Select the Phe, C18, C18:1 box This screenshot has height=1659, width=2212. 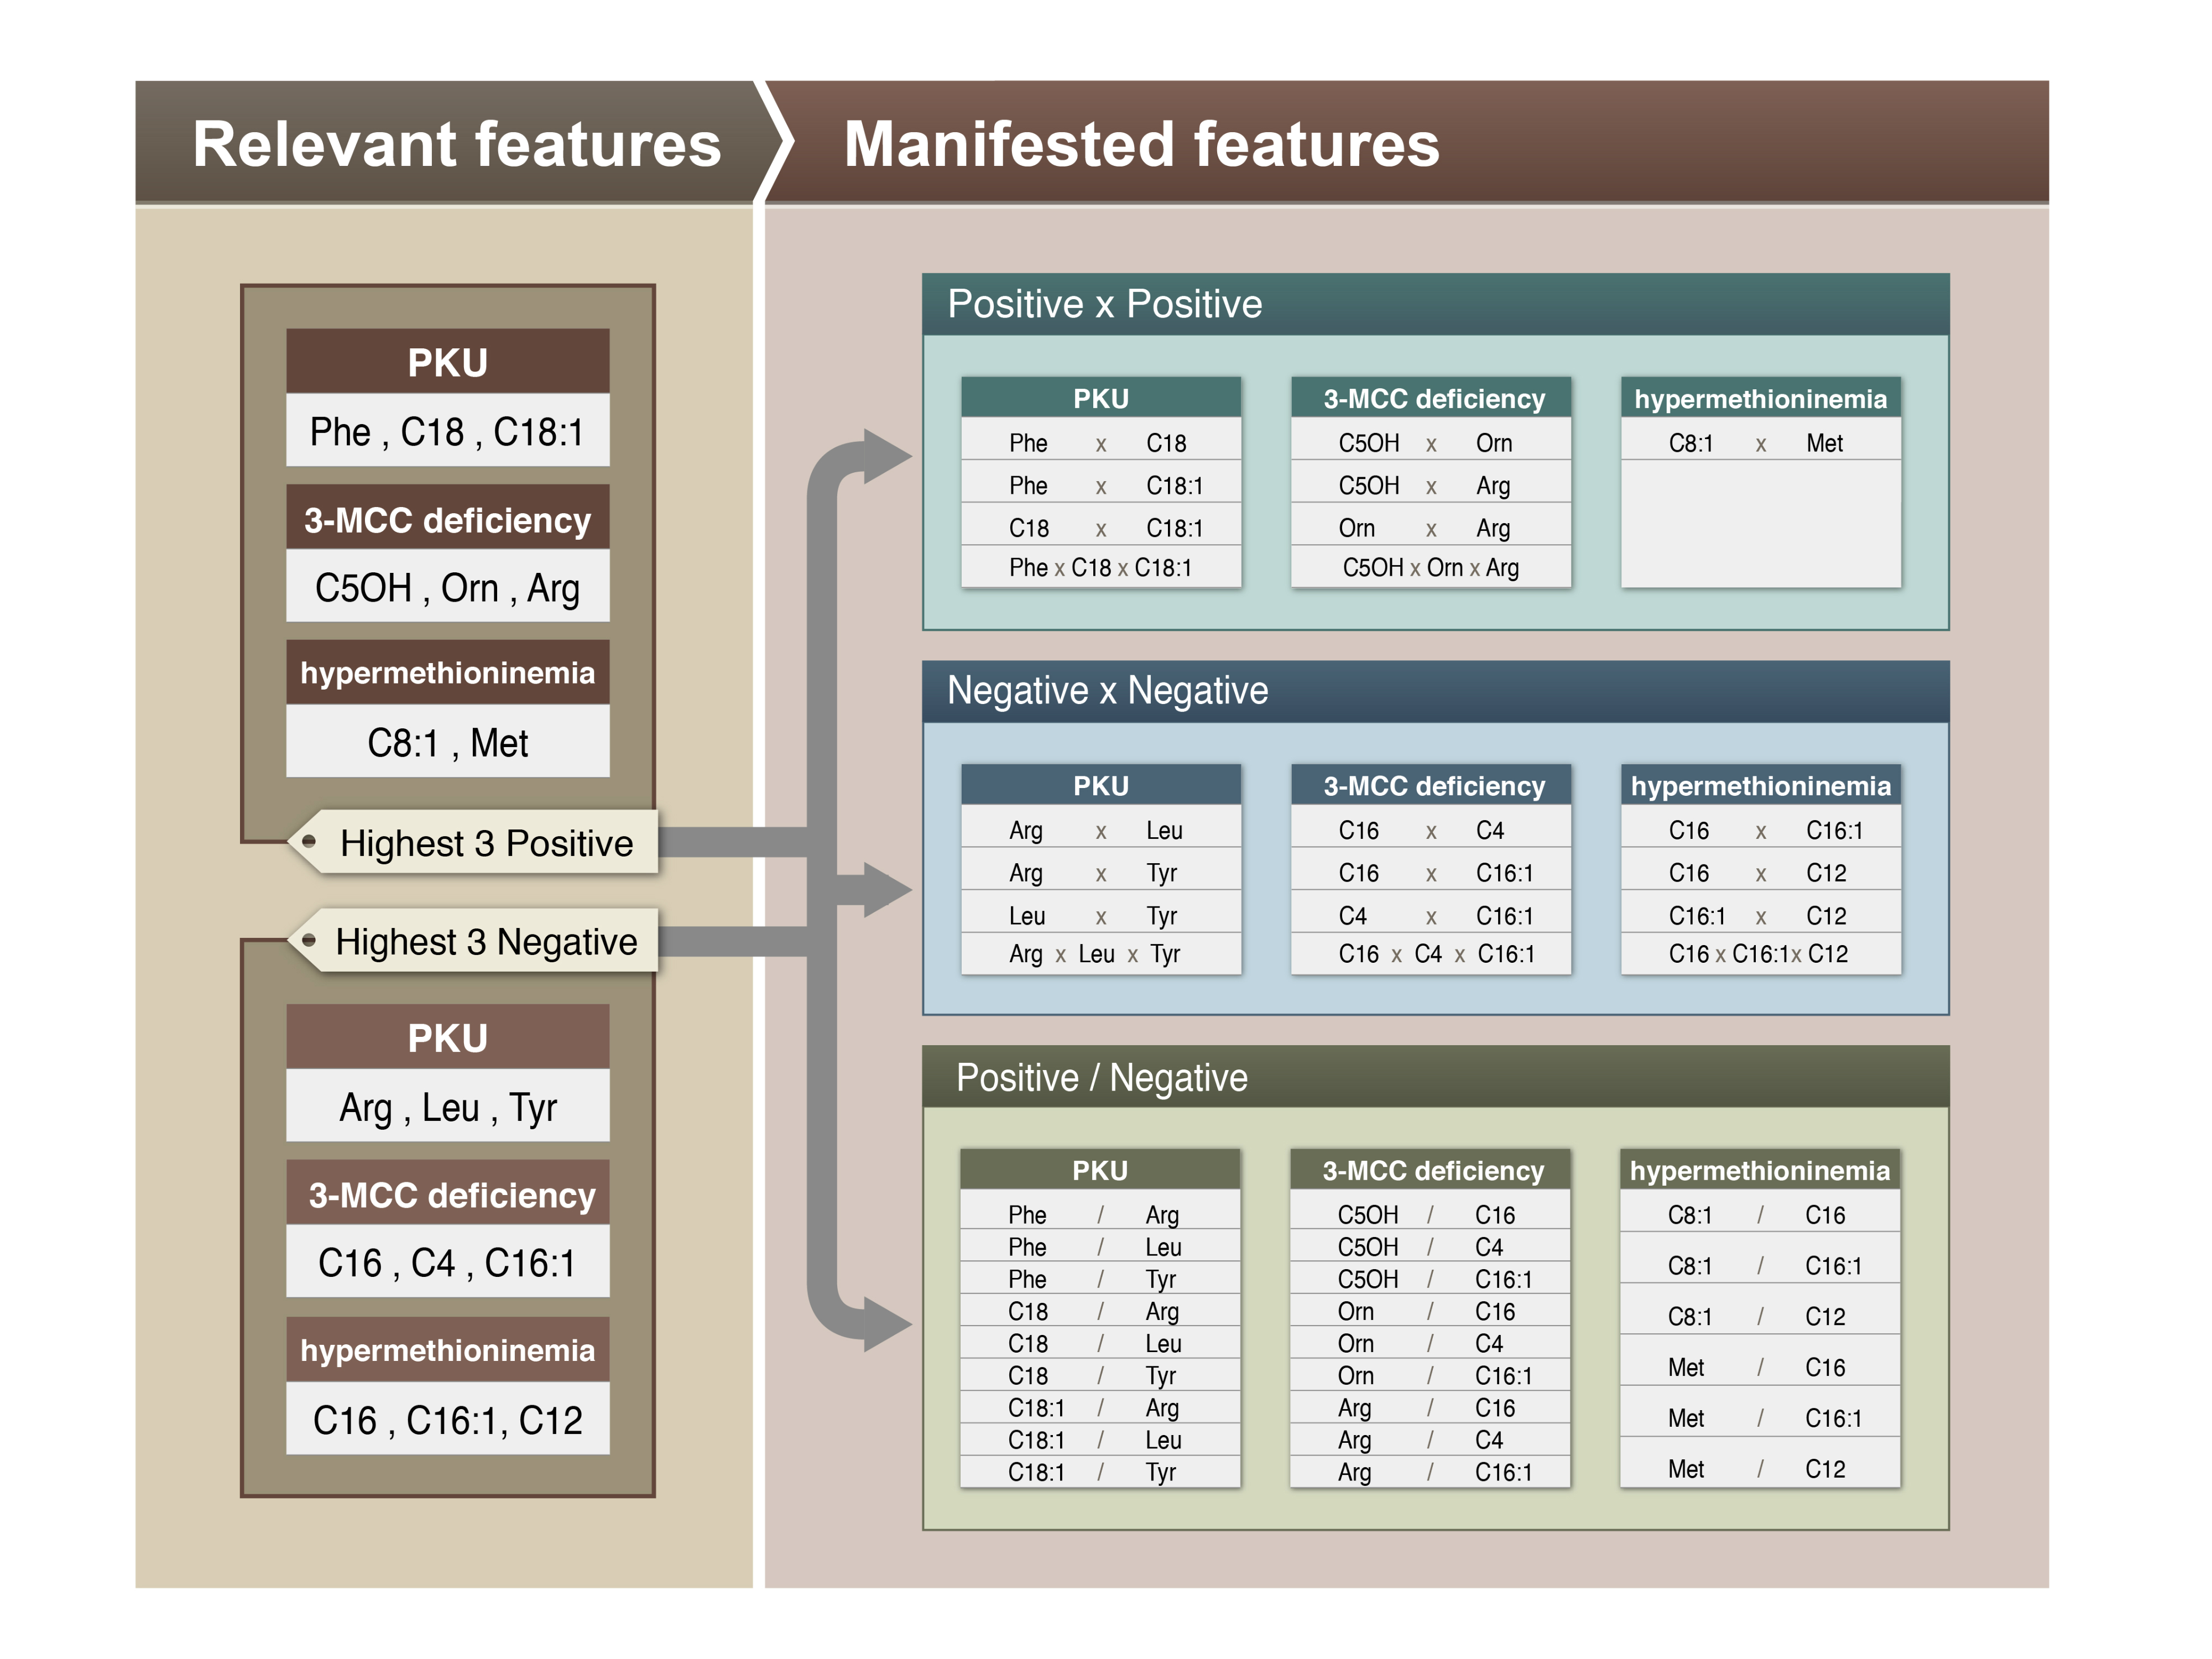click(x=447, y=431)
